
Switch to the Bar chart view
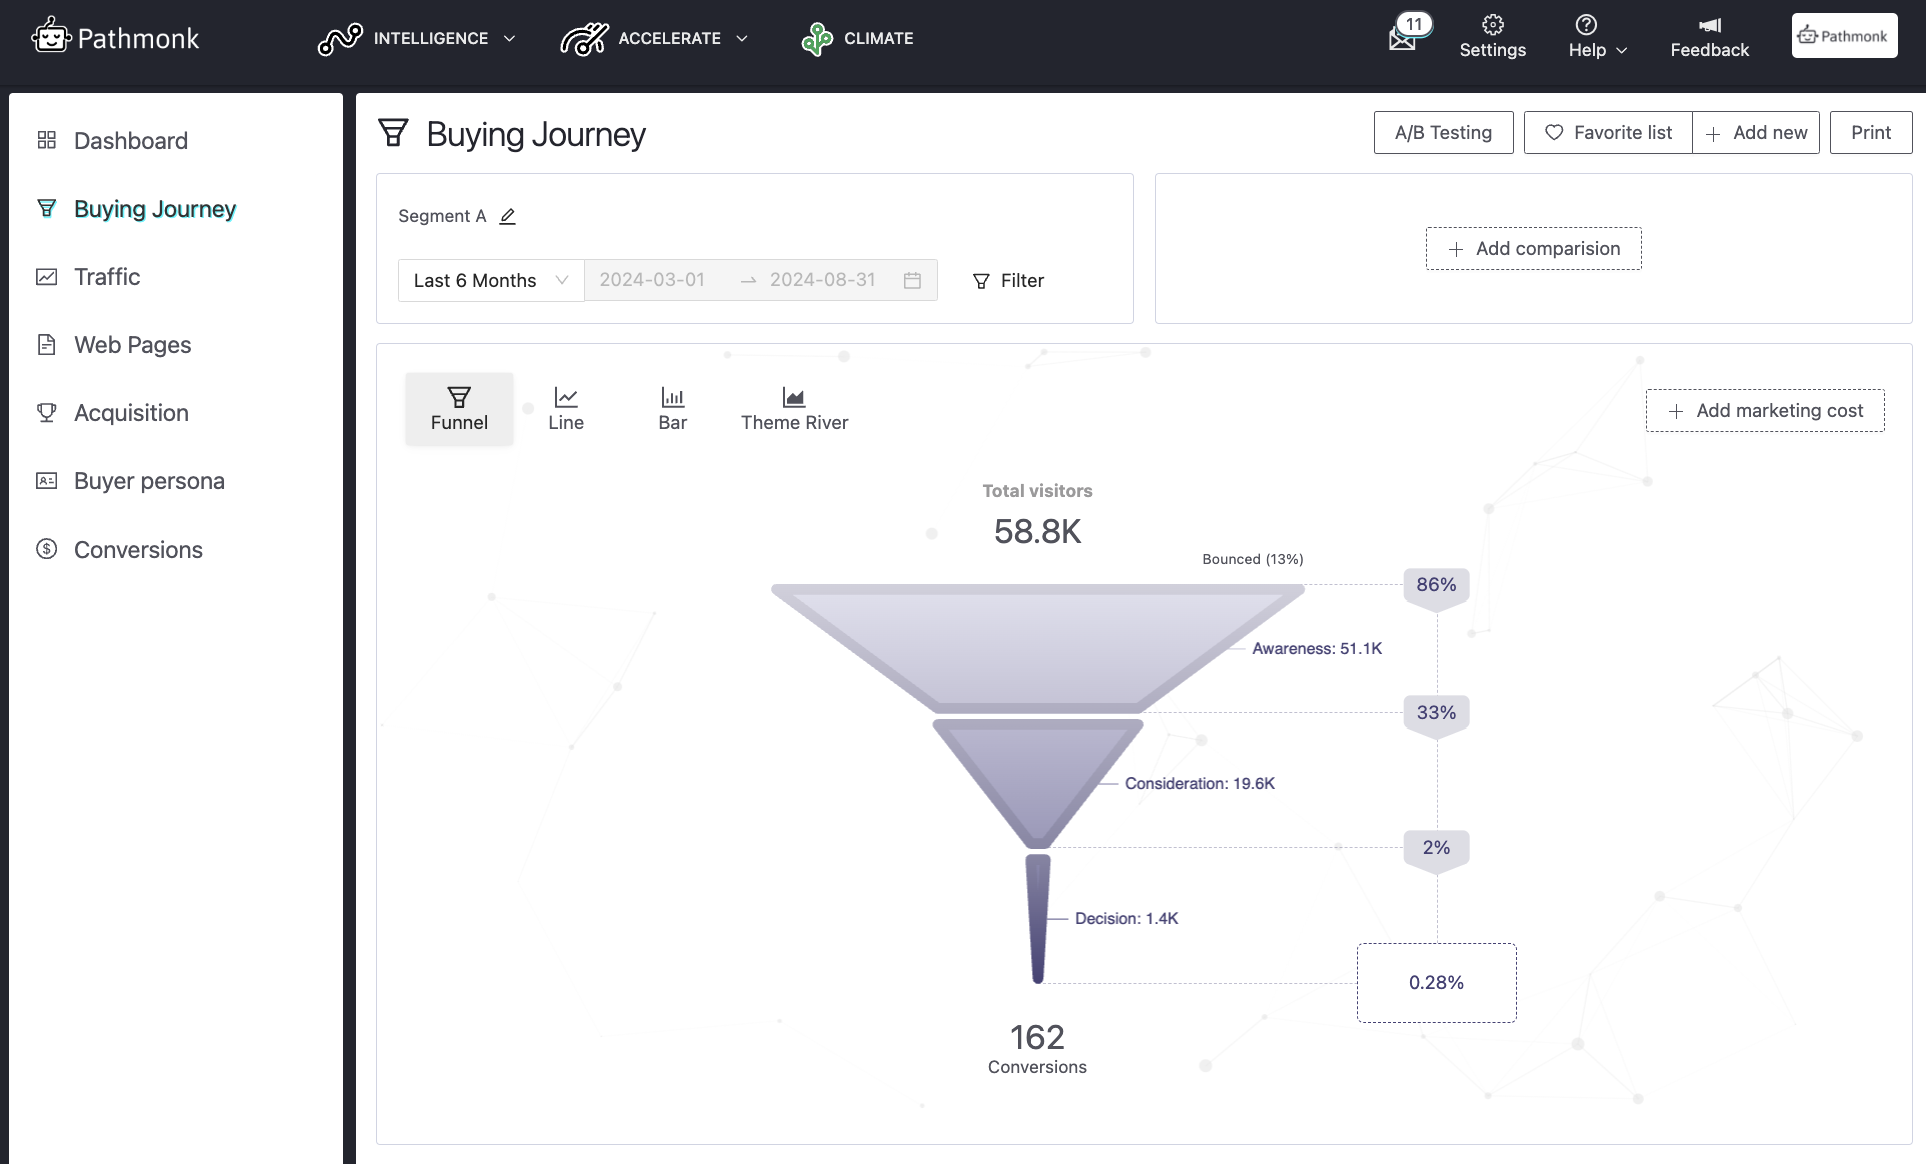[x=672, y=408]
